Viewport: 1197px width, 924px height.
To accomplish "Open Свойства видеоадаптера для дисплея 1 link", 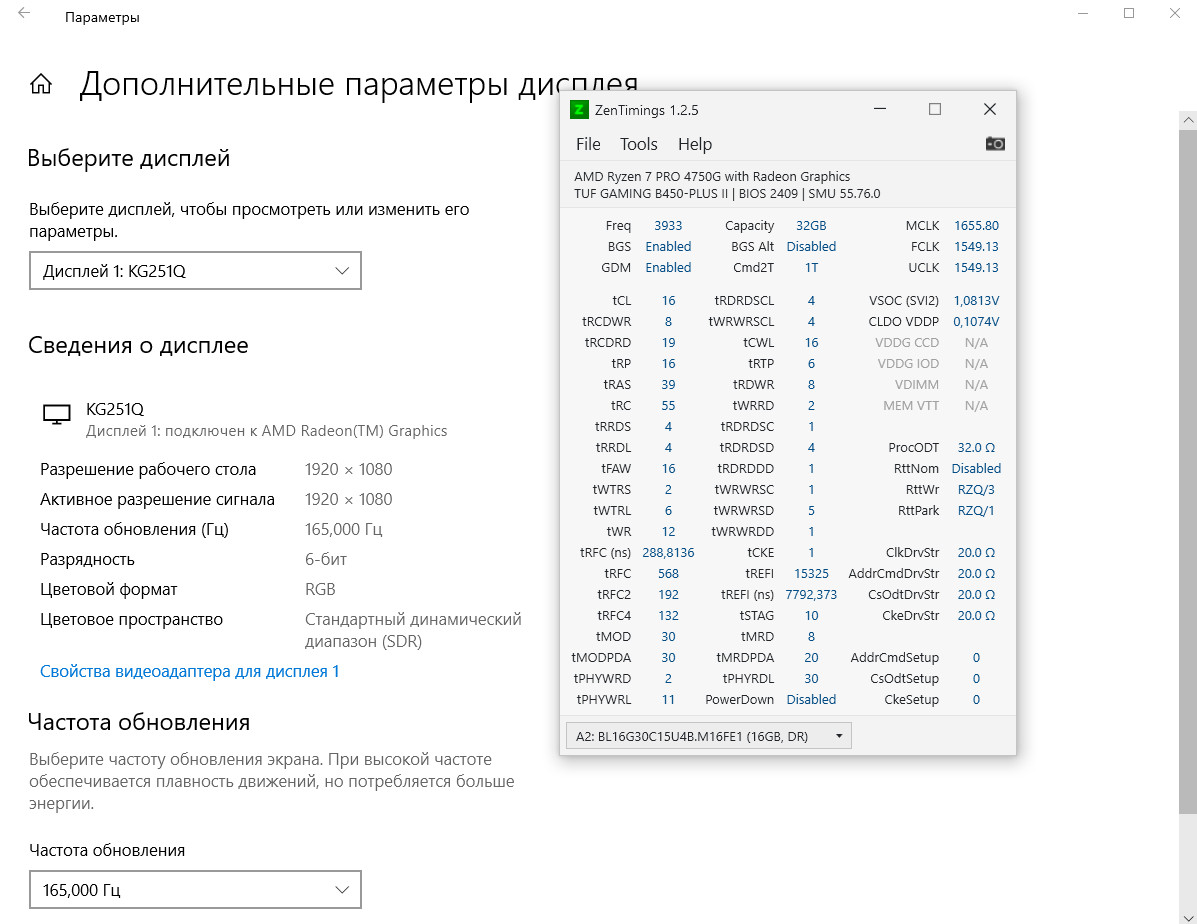I will click(189, 671).
